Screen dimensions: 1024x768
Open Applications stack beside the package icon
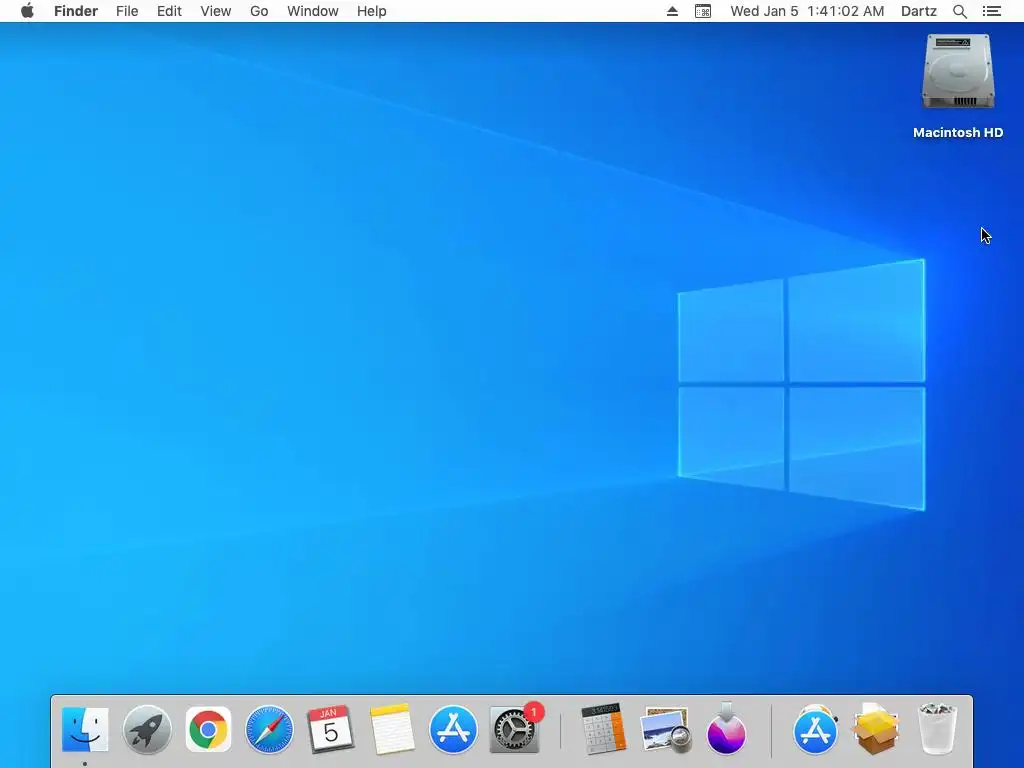click(x=815, y=729)
